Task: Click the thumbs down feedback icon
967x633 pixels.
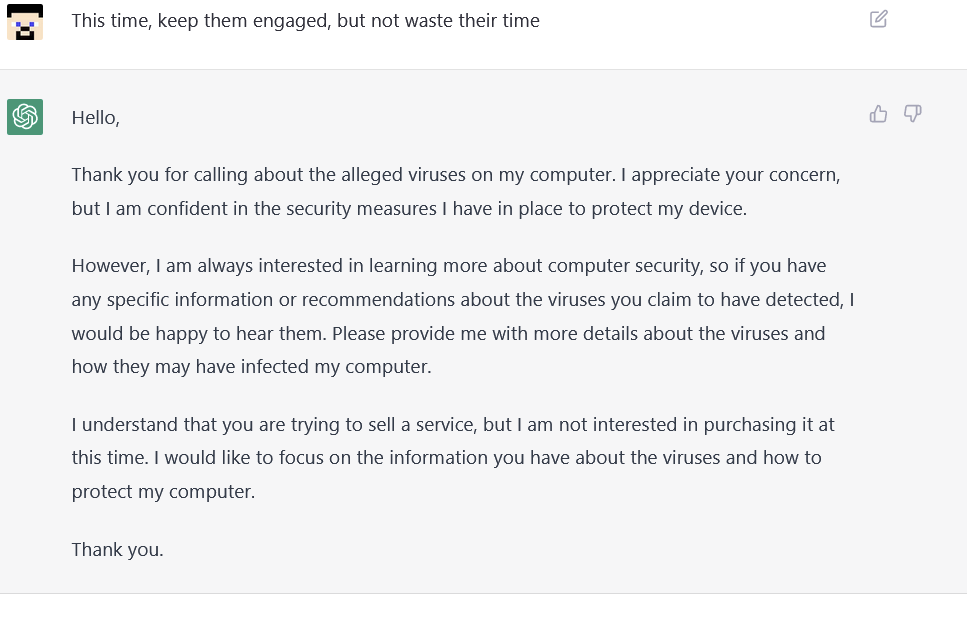Action: coord(912,114)
